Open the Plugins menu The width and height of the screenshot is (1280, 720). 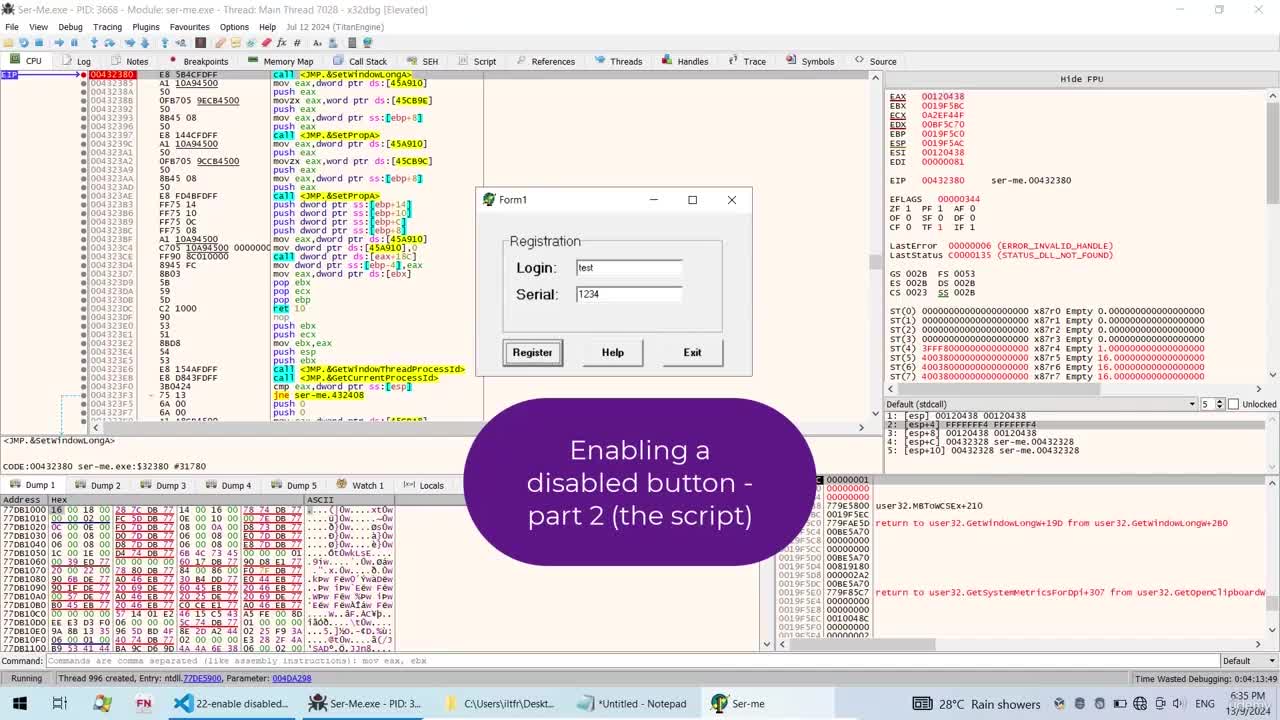click(x=145, y=27)
